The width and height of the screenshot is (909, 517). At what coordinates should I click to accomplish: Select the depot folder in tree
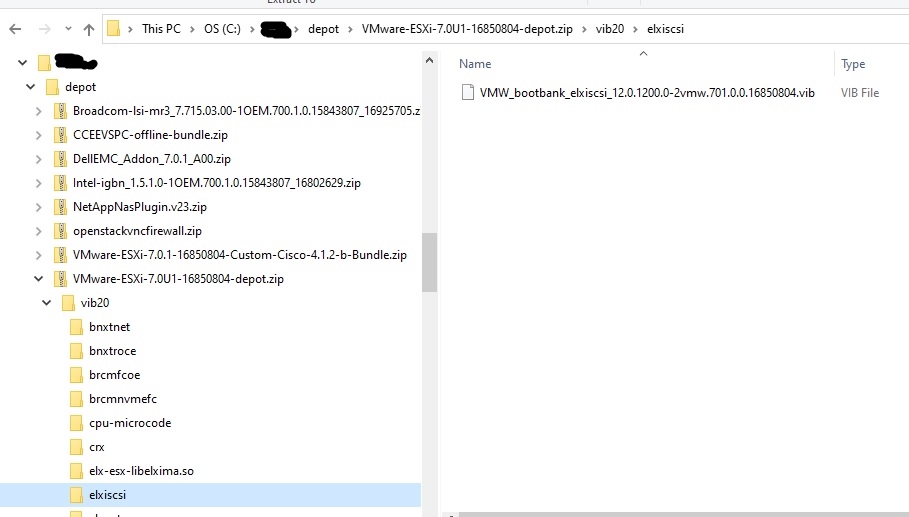(81, 87)
